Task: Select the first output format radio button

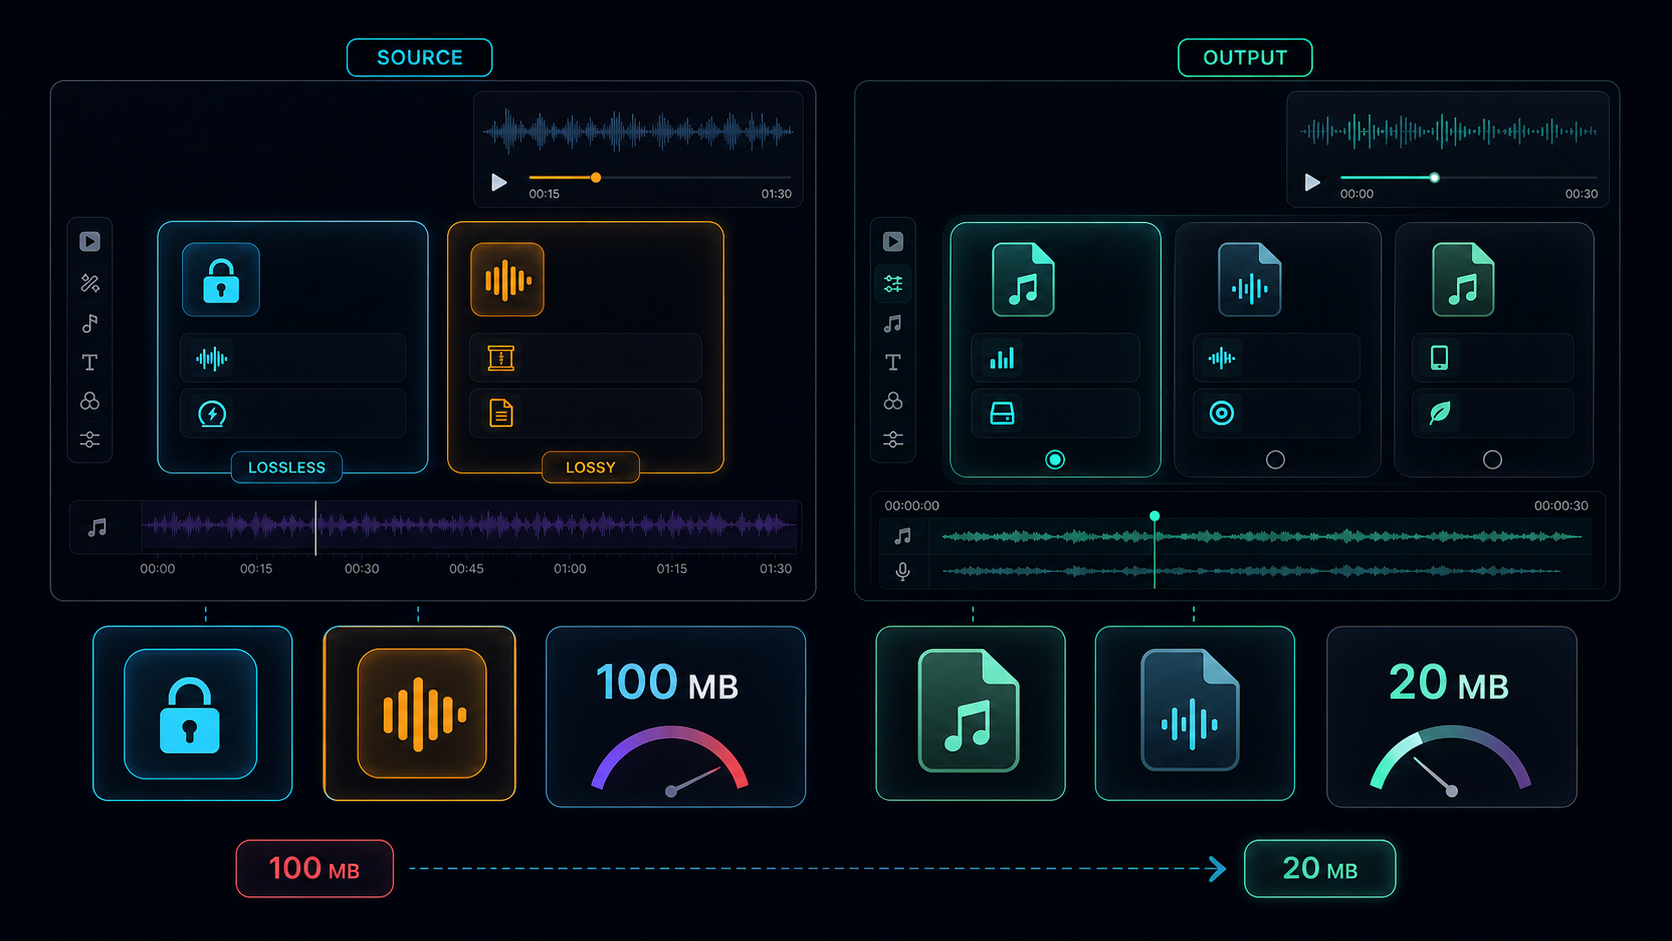Action: coord(1055,460)
